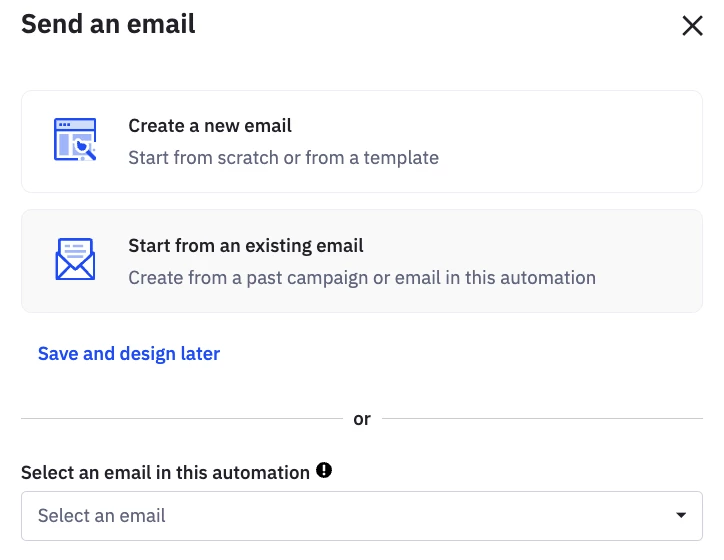Viewport: 724px width, 560px height.
Task: Click the divider line right of "or"
Action: pos(542,419)
